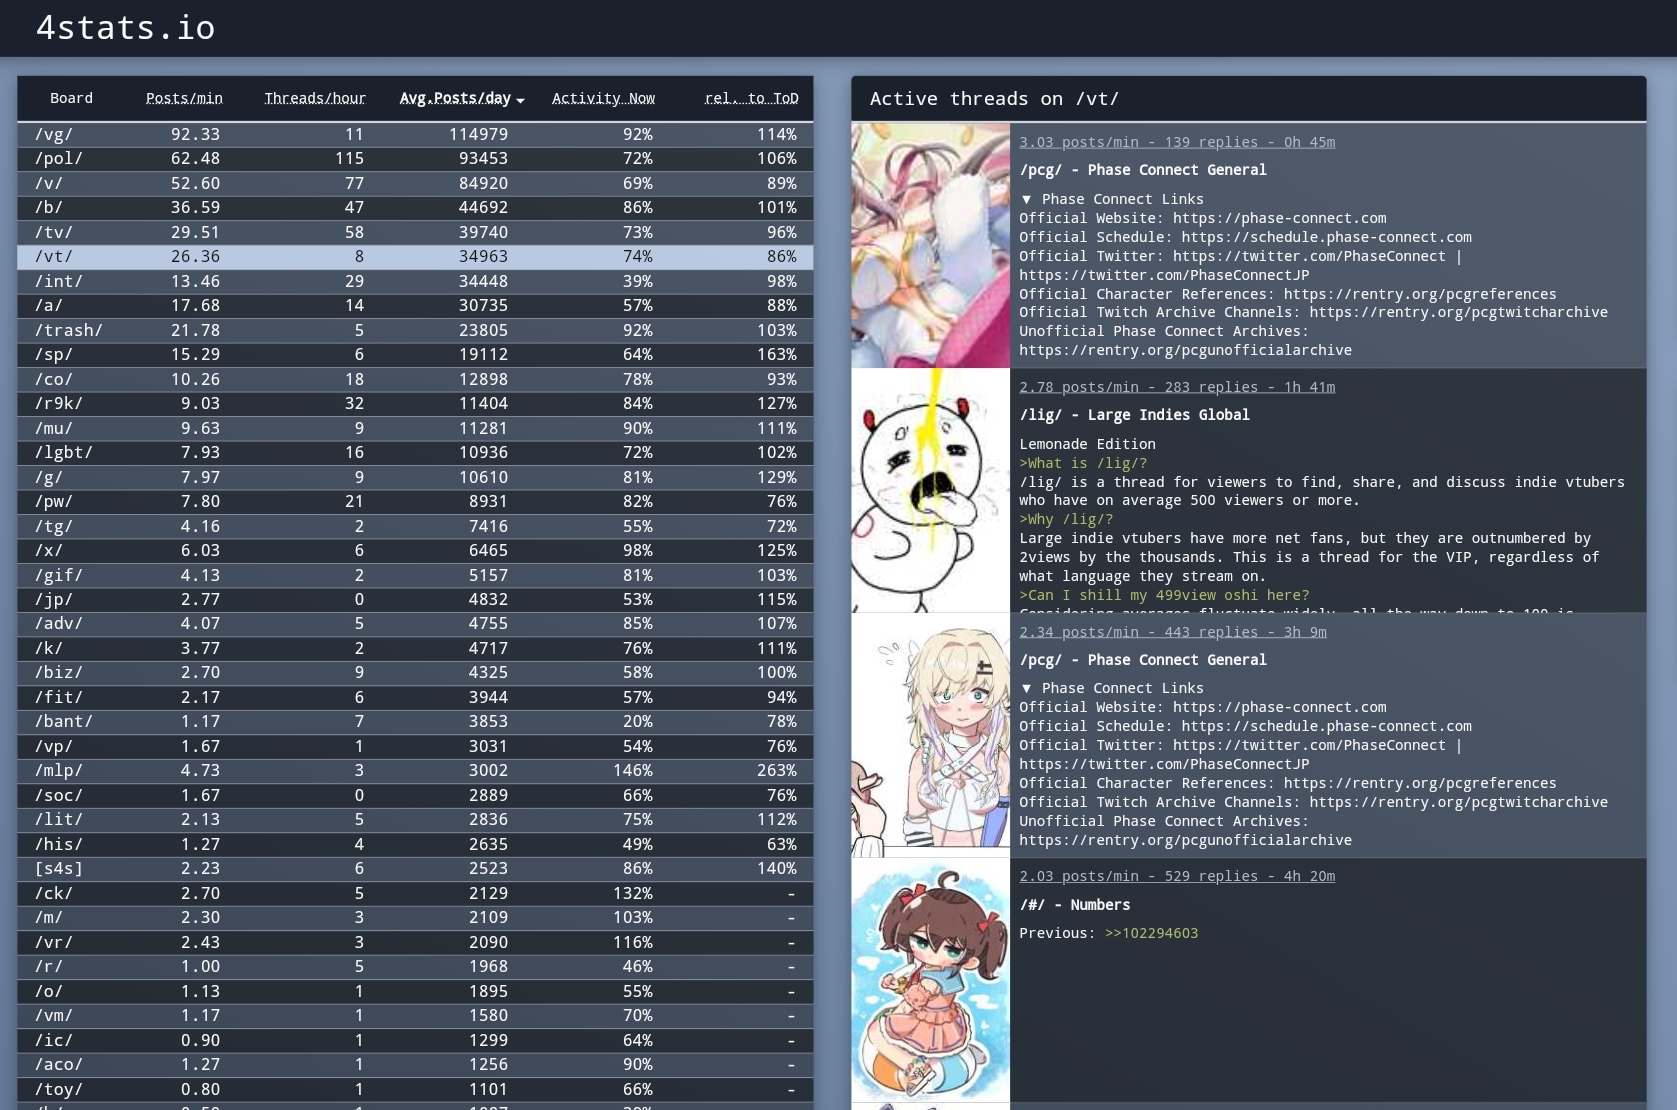Select the [s4s] board row
The image size is (1677, 1110).
(x=415, y=868)
